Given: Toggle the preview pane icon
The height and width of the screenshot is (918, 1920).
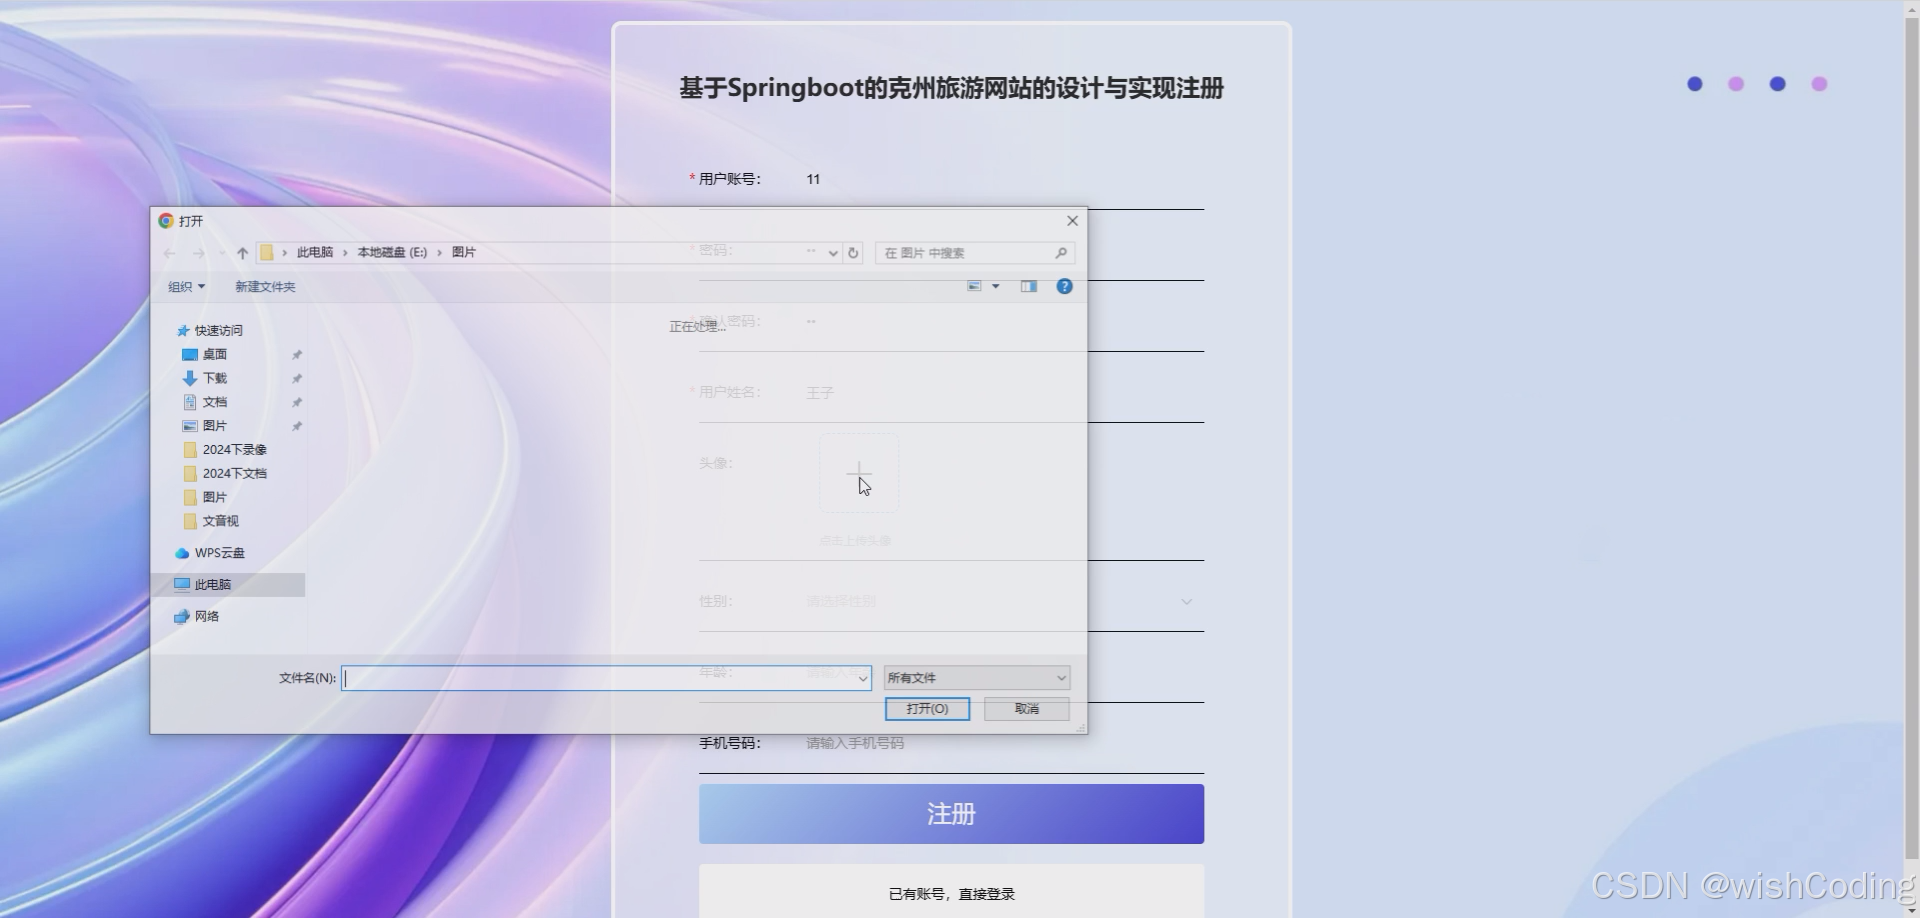Looking at the screenshot, I should point(1028,286).
